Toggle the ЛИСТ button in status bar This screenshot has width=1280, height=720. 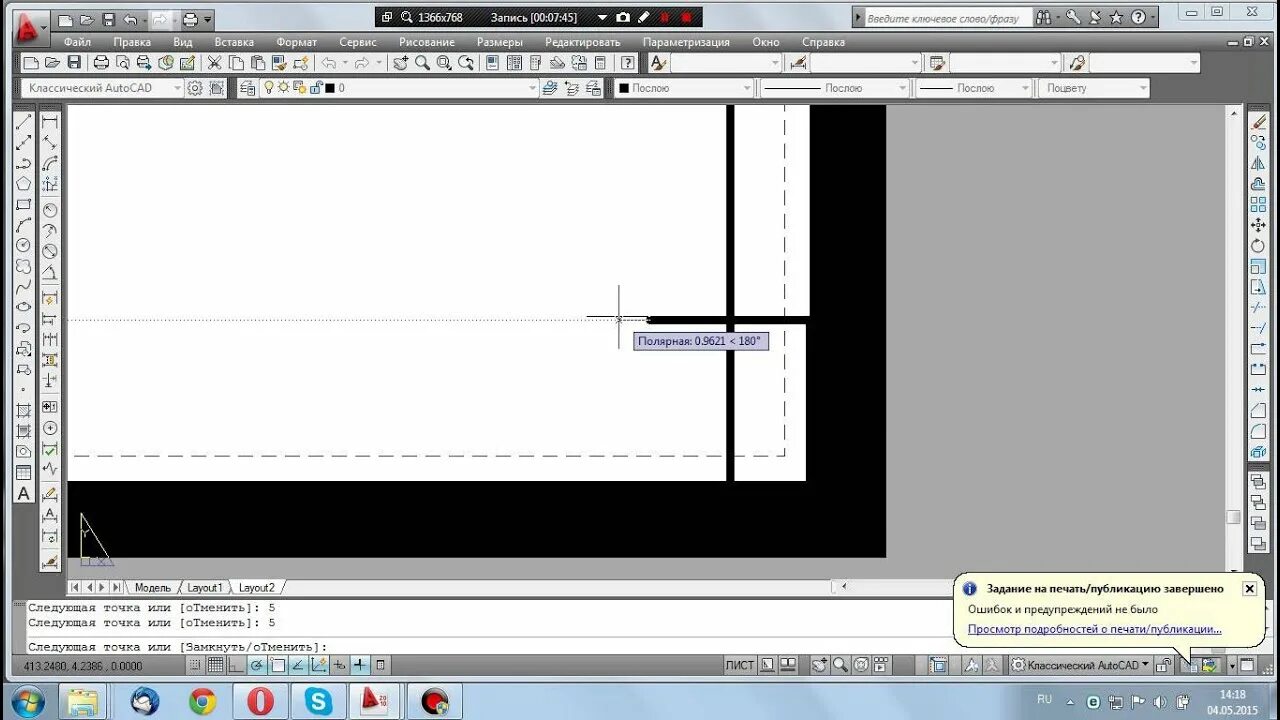(x=740, y=664)
